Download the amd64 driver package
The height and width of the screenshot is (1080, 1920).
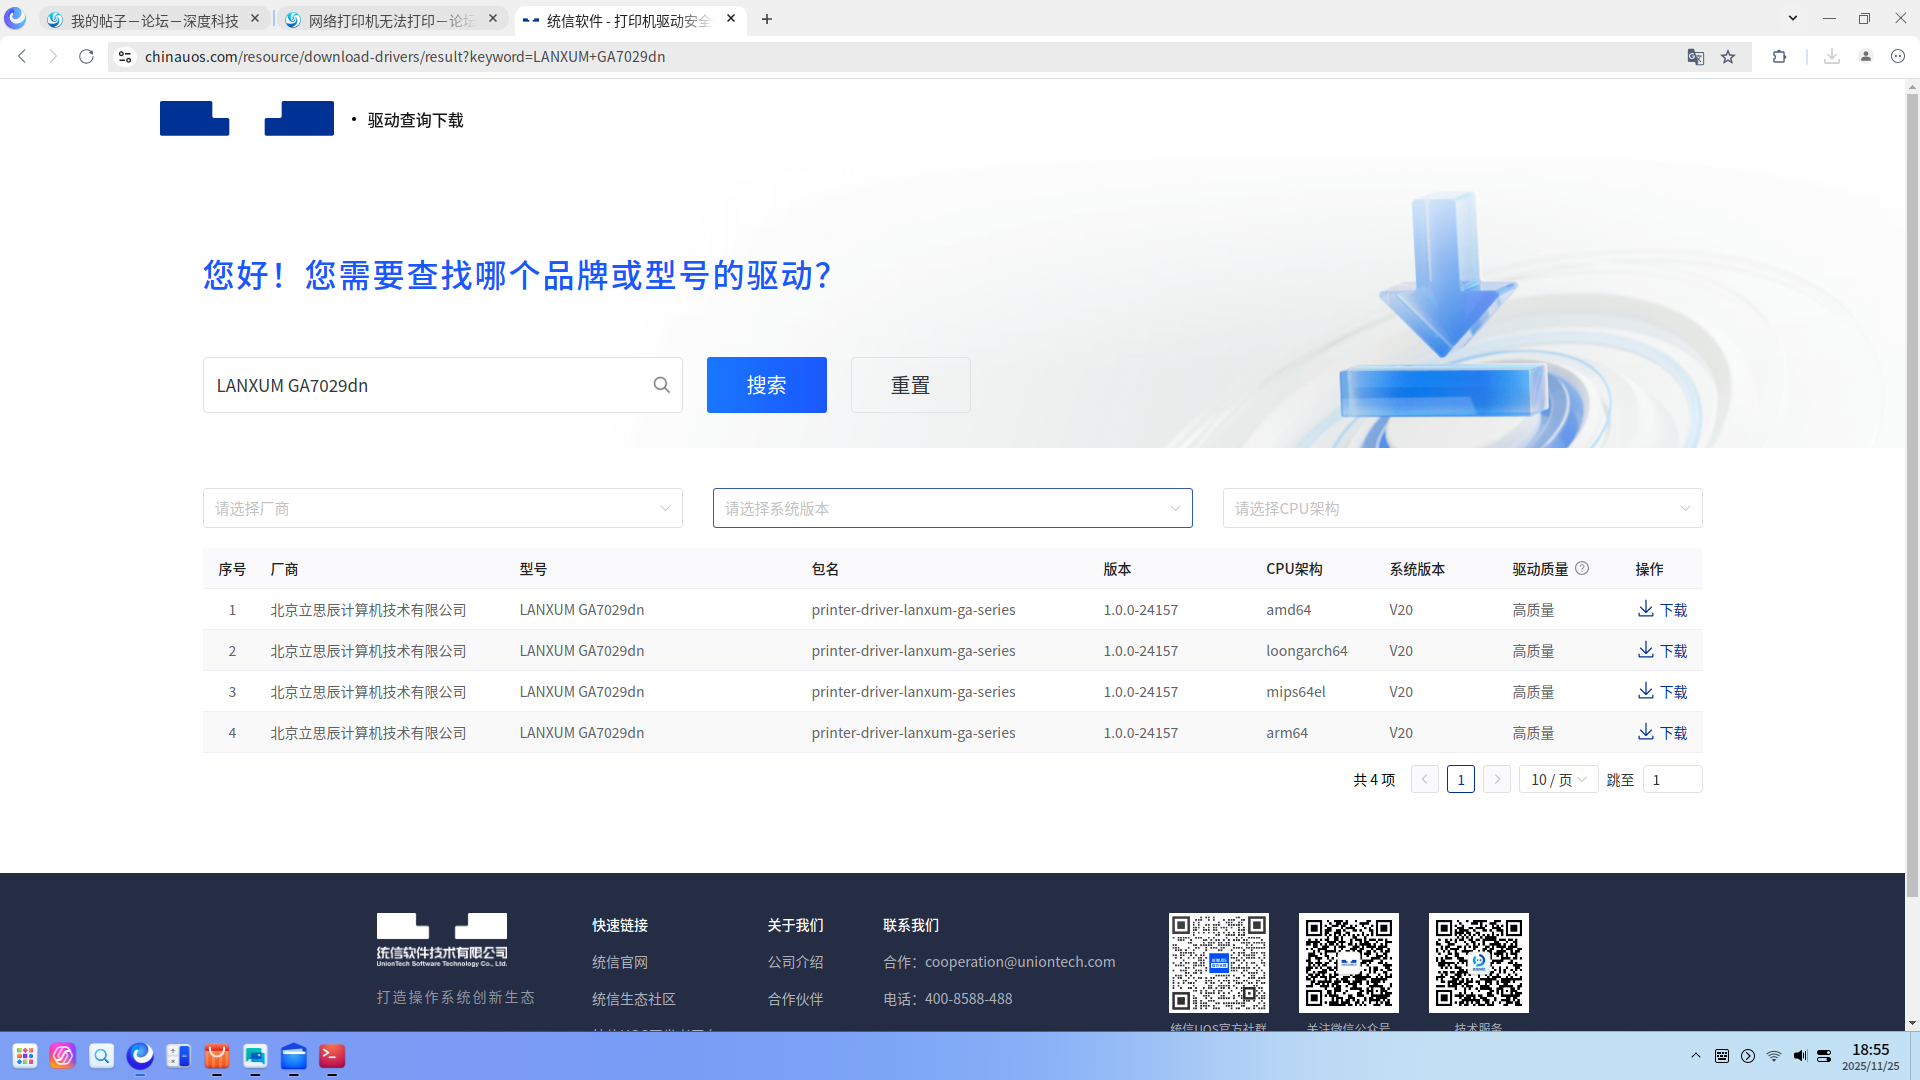[1662, 610]
